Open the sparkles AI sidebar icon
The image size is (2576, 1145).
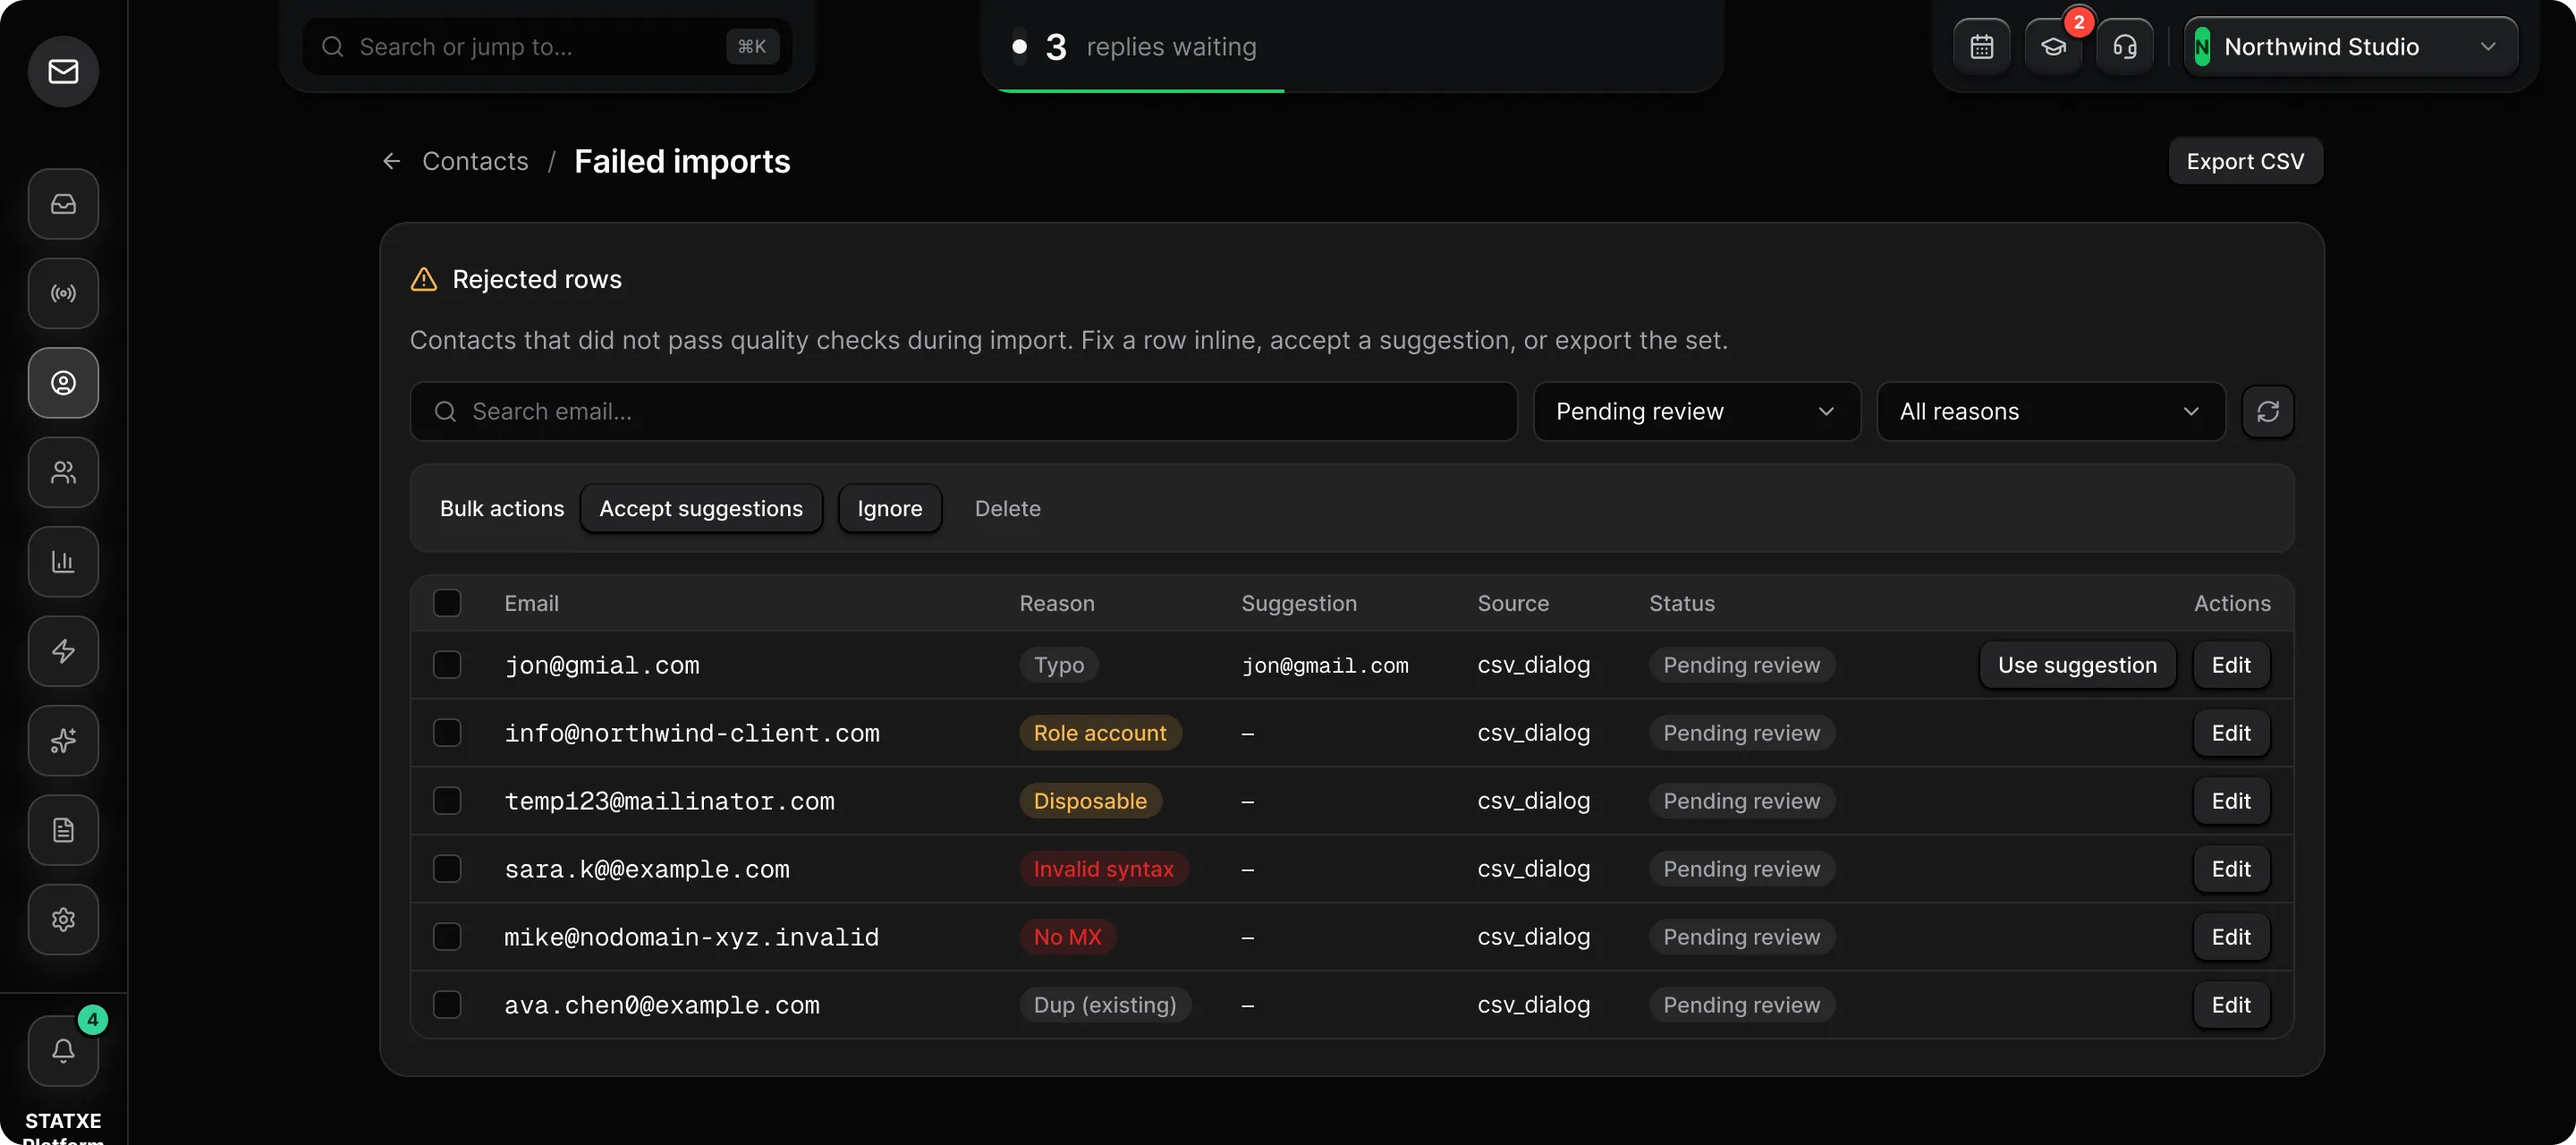coord(63,741)
